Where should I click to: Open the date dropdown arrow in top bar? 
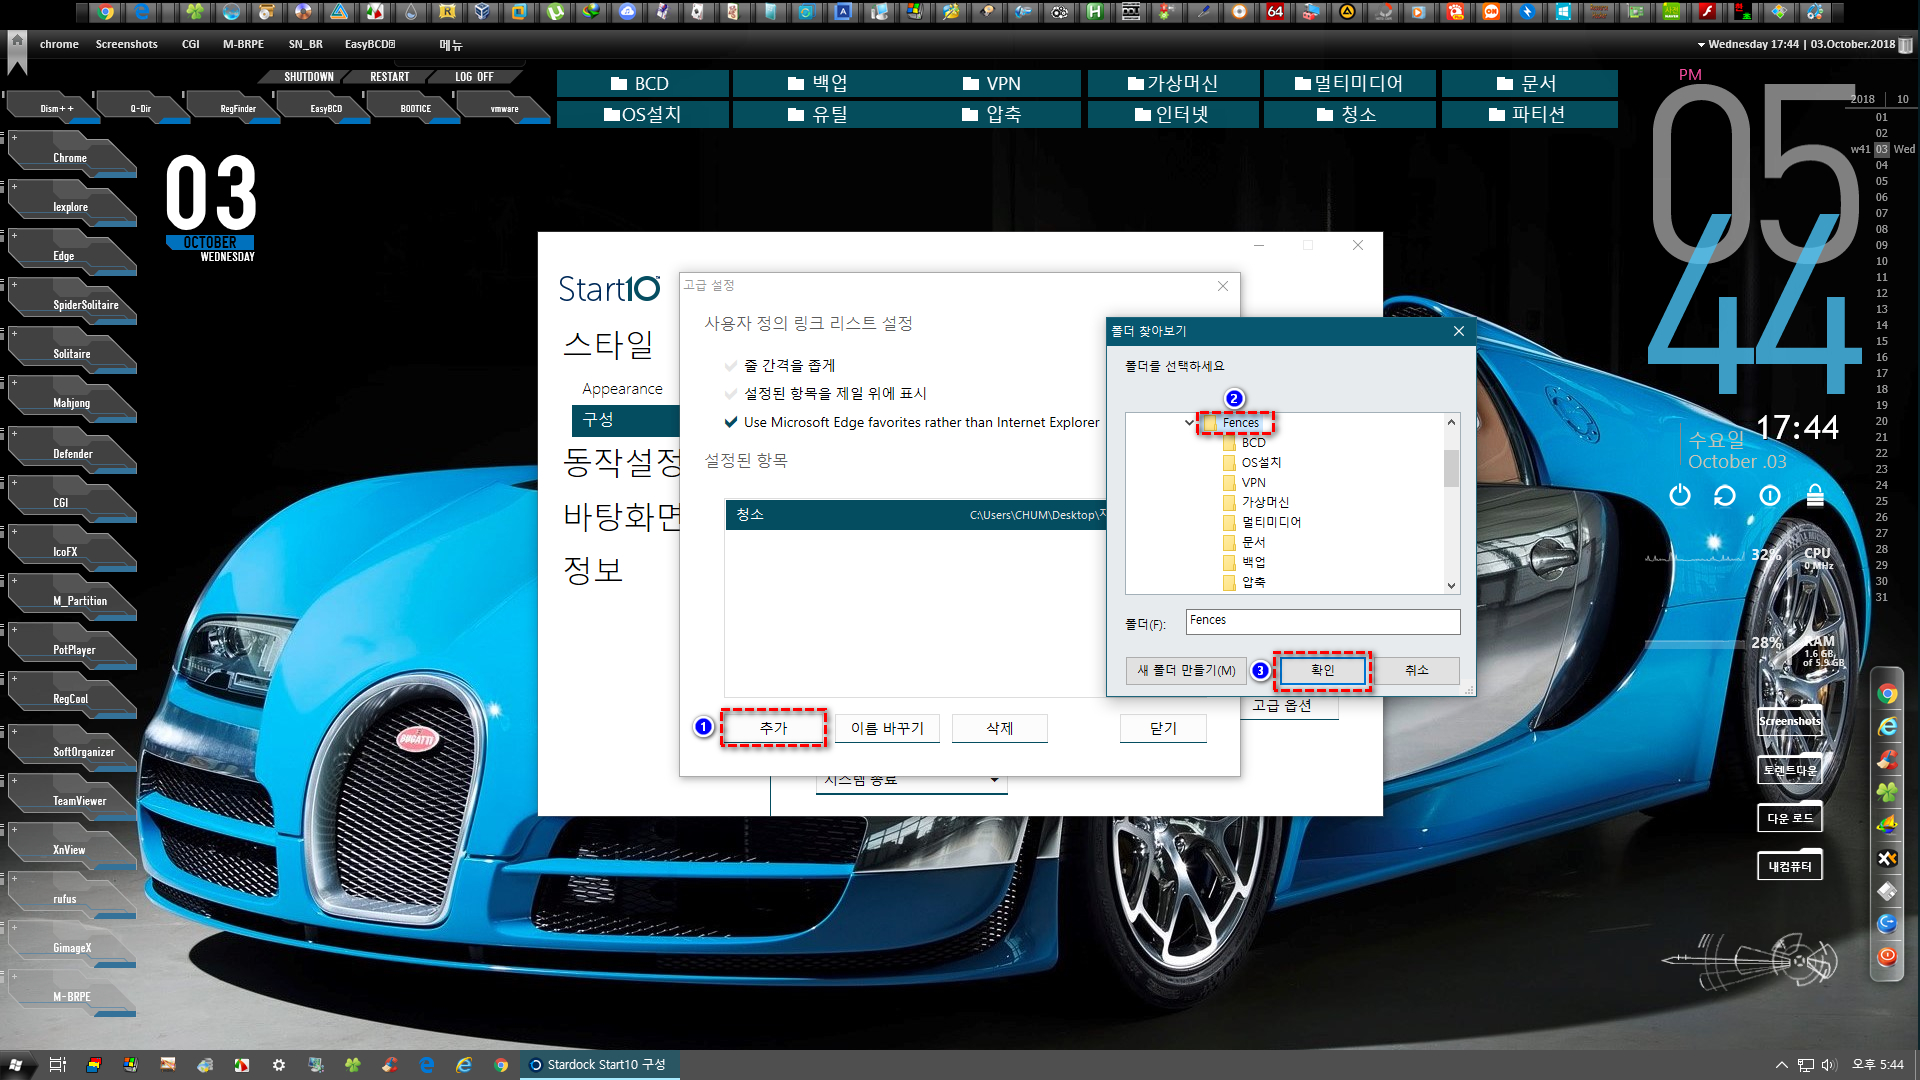point(1701,45)
